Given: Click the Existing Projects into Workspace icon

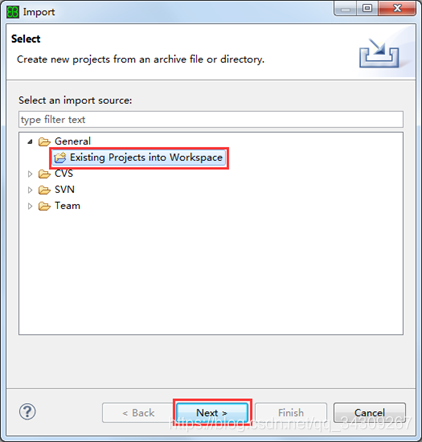Looking at the screenshot, I should click(60, 158).
